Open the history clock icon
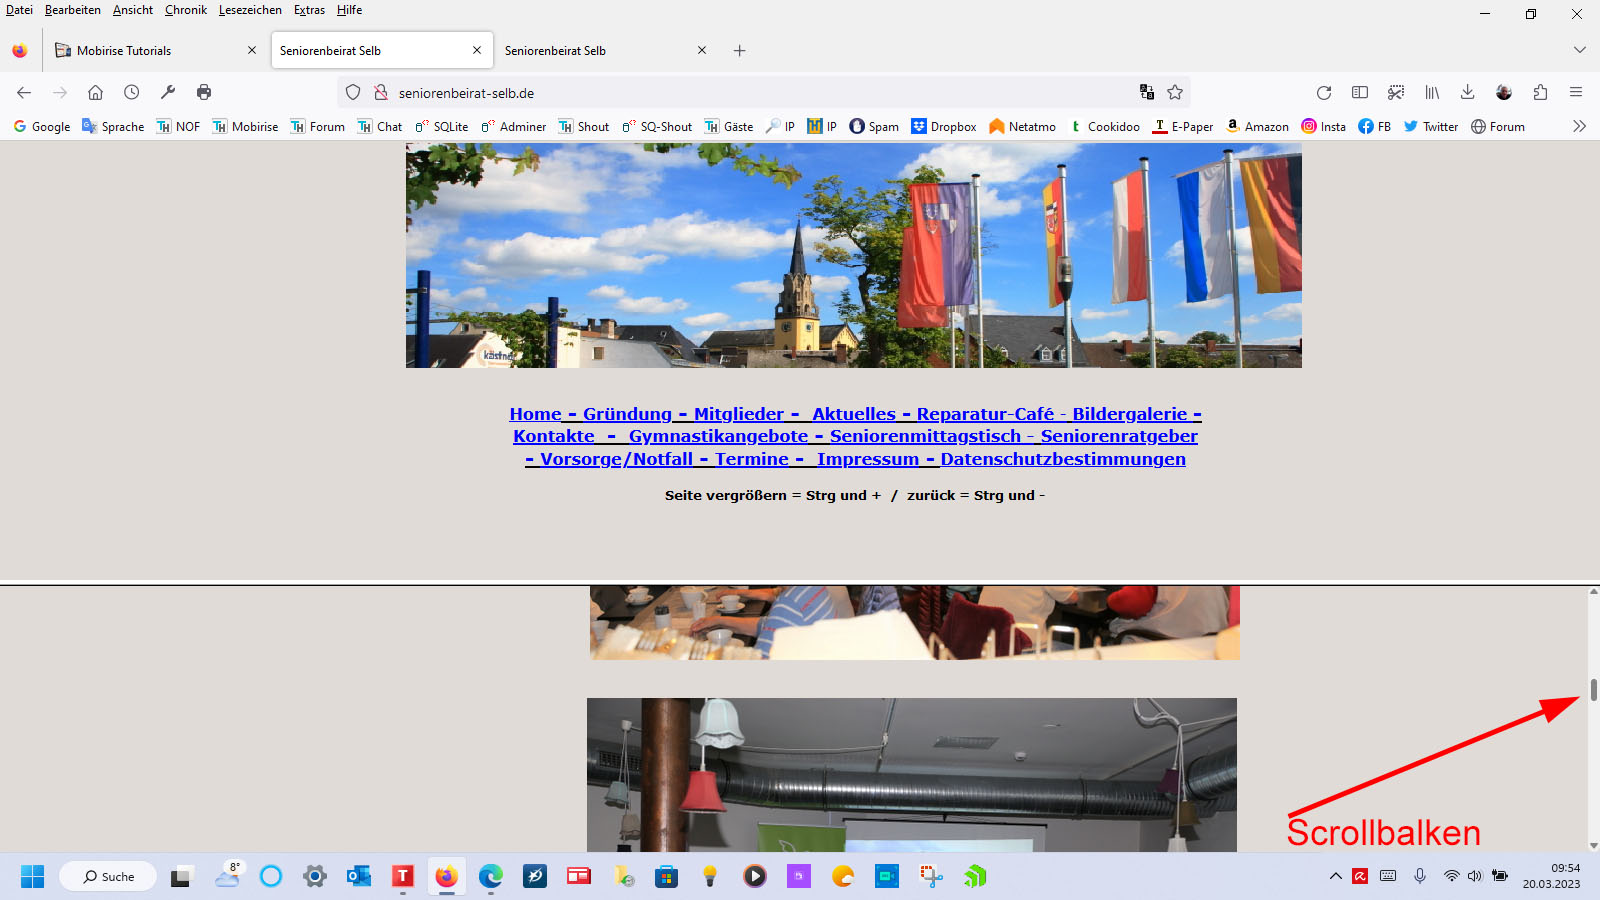The image size is (1600, 900). point(132,93)
